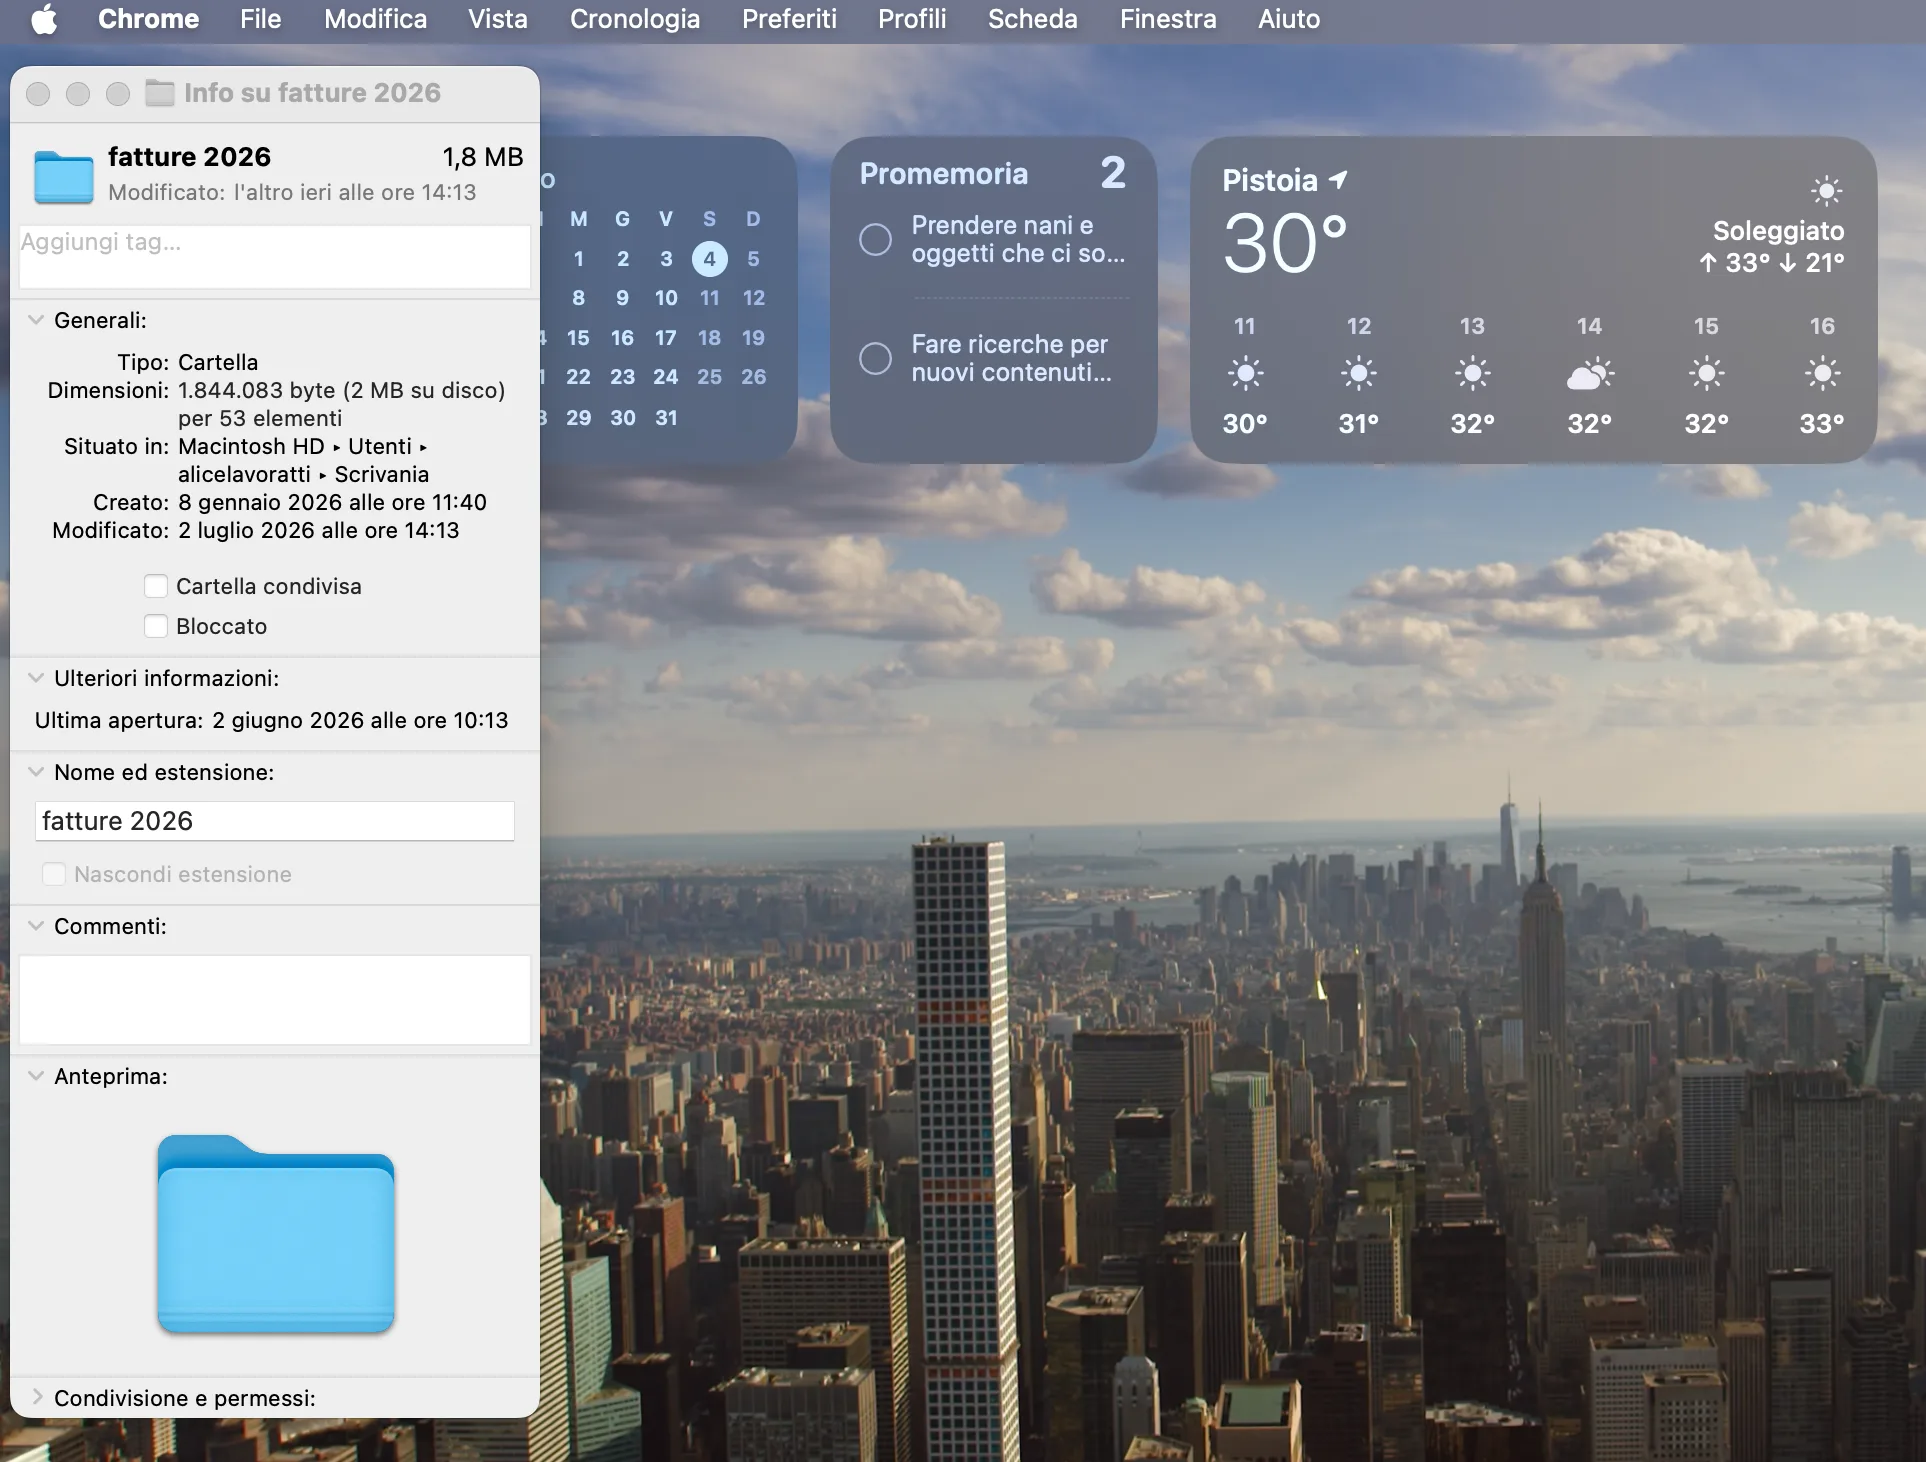This screenshot has height=1462, width=1926.
Task: Select day 31 in the calendar widget
Action: 666,418
